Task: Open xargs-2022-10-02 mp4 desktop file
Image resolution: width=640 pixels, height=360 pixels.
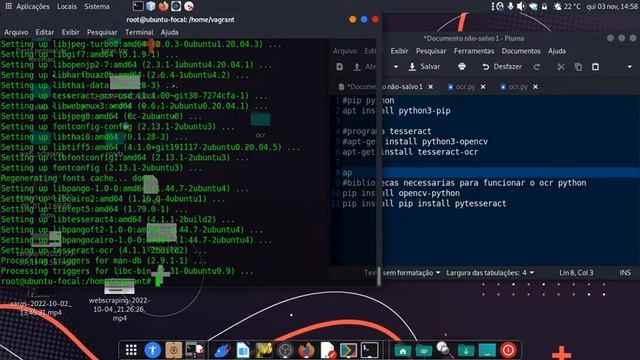Action: pyautogui.click(x=40, y=303)
